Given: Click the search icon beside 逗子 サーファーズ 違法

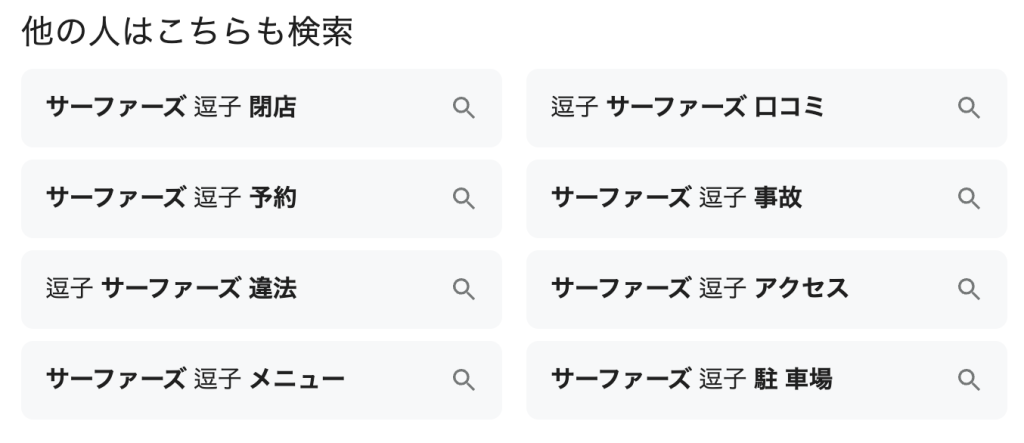Looking at the screenshot, I should pyautogui.click(x=463, y=290).
